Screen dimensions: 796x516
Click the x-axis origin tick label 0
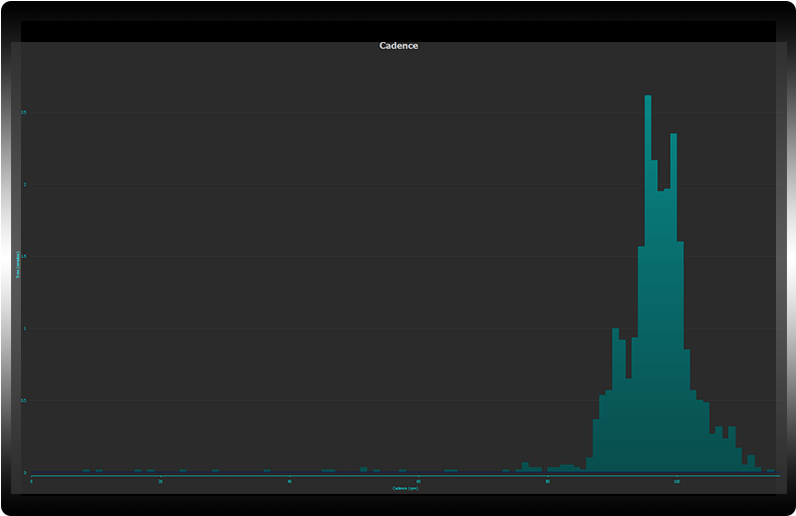click(x=31, y=481)
